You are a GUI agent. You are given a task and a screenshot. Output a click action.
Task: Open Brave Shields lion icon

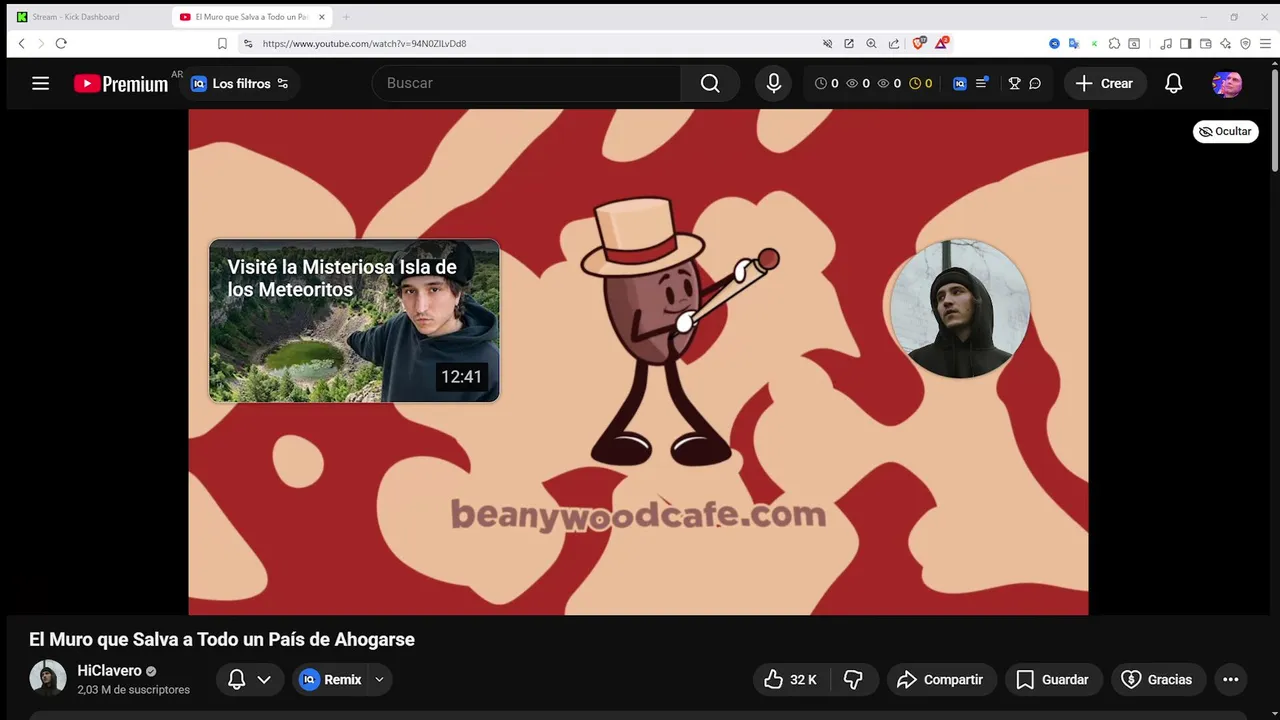[919, 43]
